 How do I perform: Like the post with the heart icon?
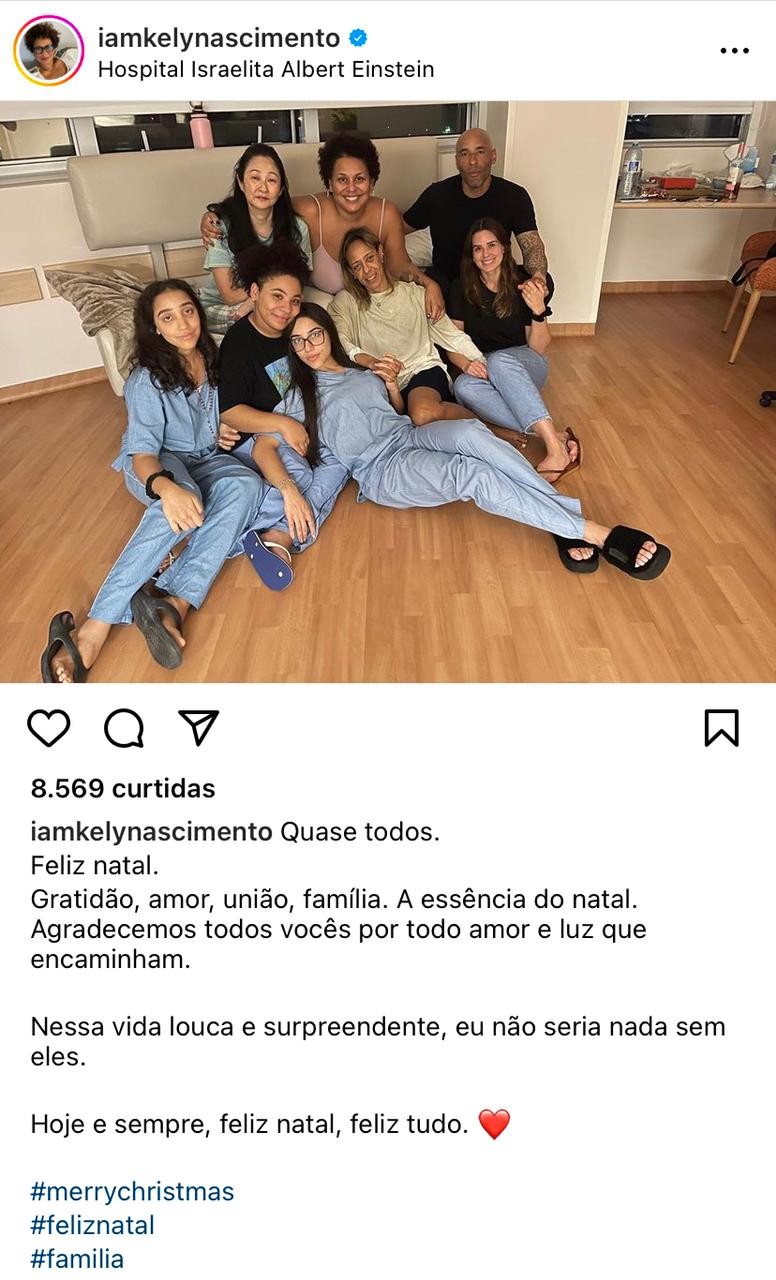48,728
